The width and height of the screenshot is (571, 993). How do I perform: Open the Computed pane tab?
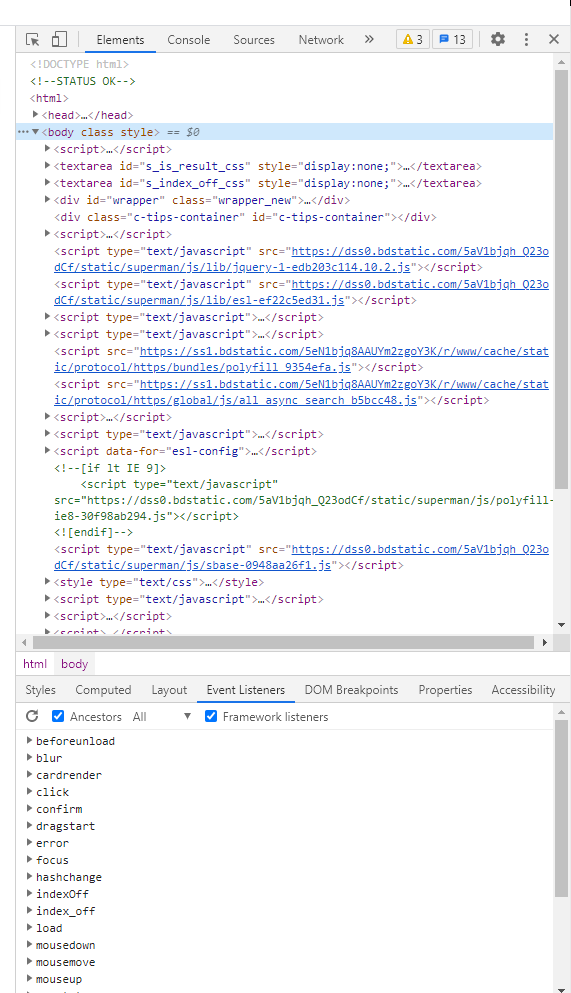click(x=103, y=690)
